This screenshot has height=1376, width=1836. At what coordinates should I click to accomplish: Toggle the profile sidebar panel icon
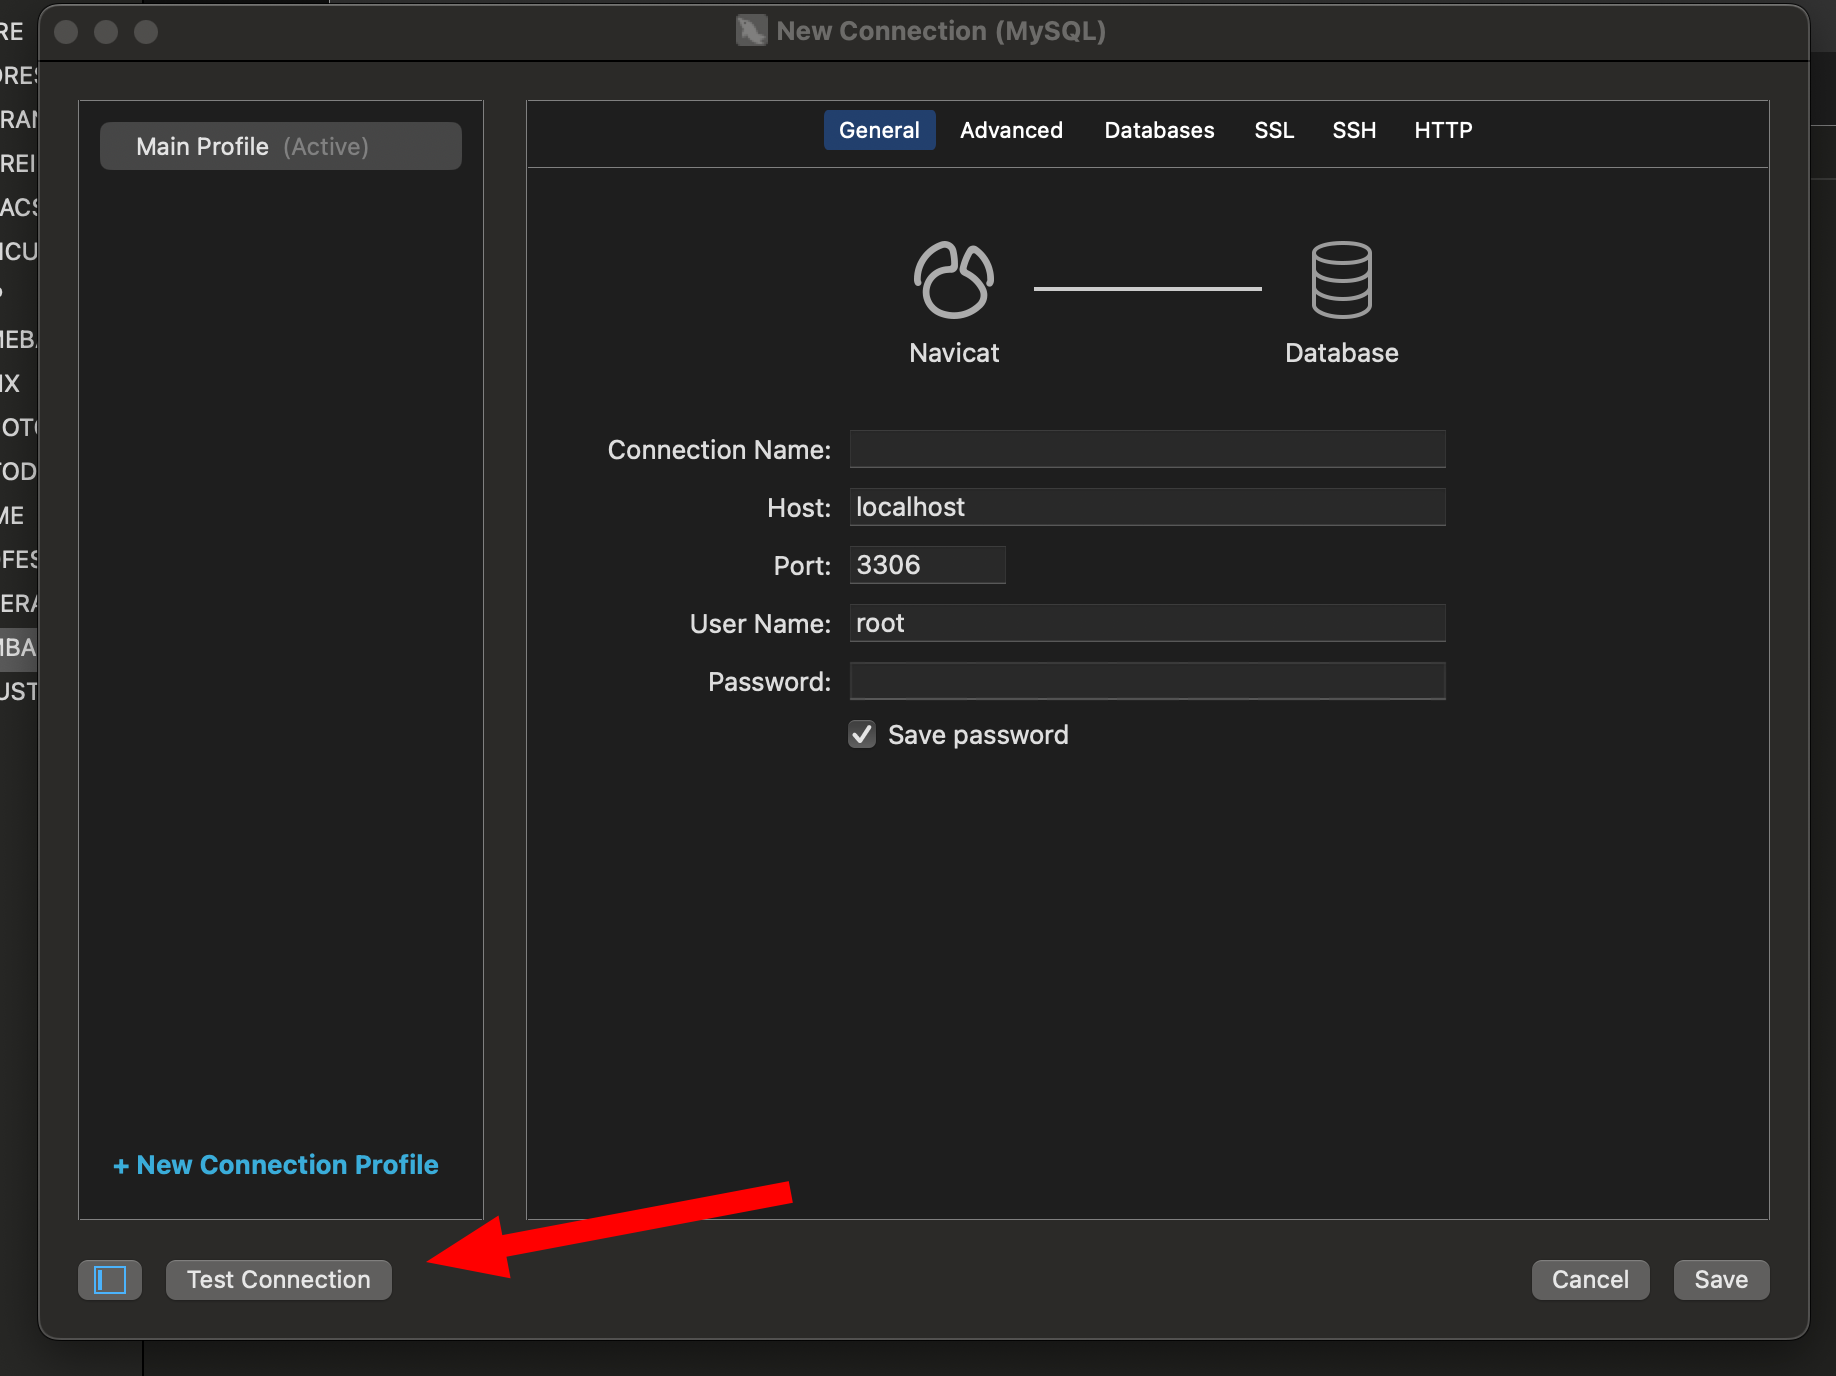(110, 1280)
